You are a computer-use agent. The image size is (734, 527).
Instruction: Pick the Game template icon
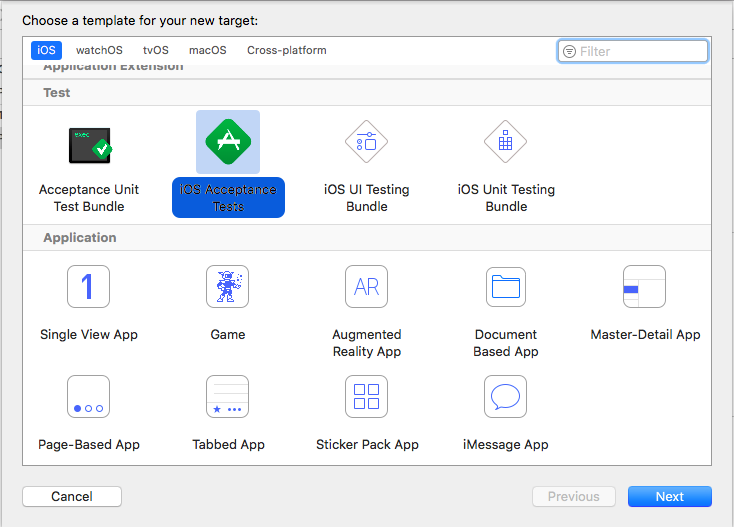point(228,286)
